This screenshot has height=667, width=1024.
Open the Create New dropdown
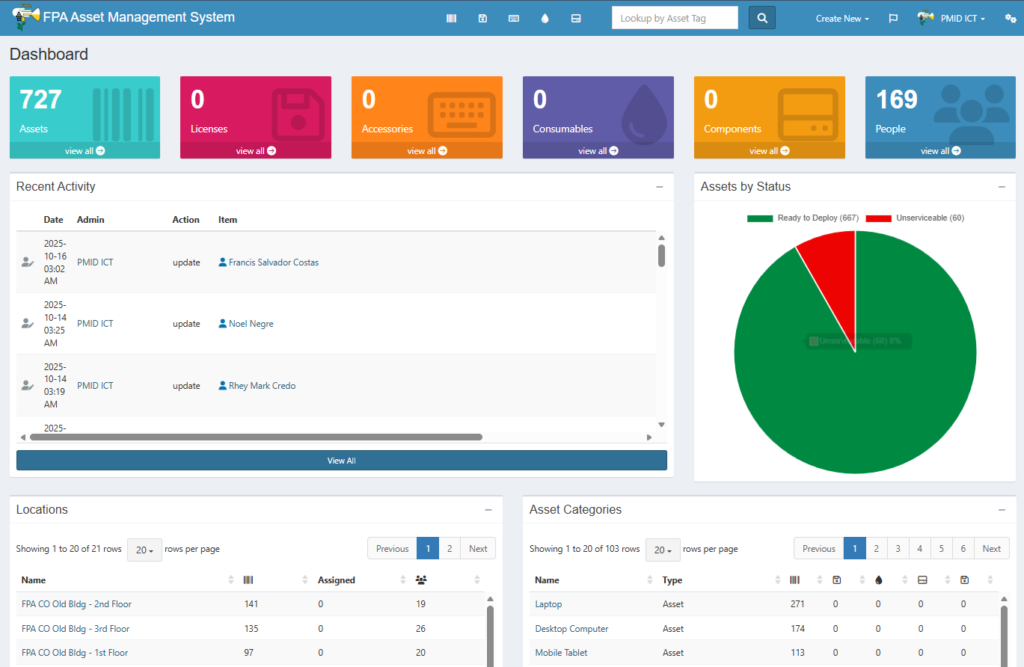842,18
